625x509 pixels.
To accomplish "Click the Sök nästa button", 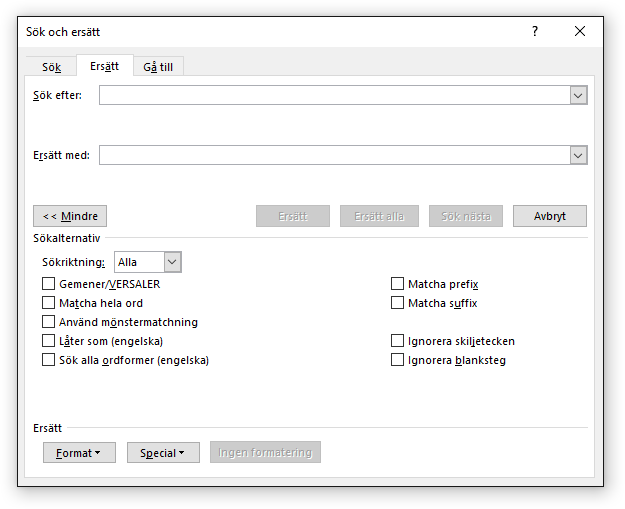I will 466,216.
